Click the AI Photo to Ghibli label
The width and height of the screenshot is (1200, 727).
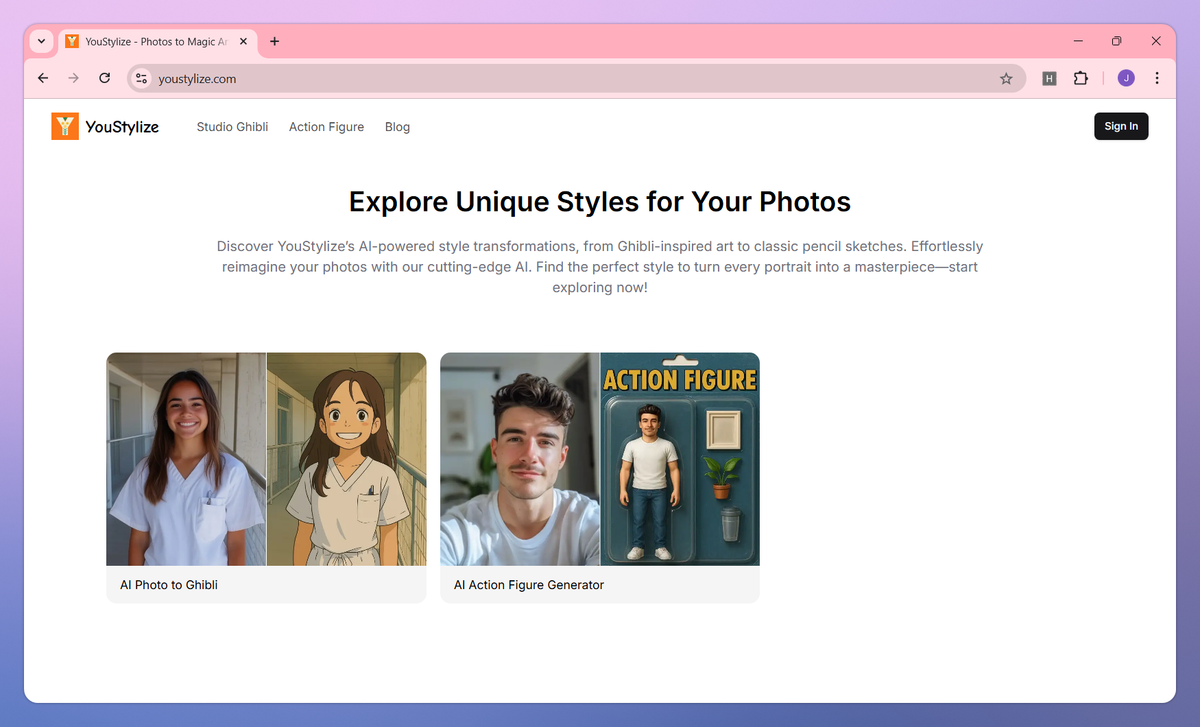(x=169, y=585)
